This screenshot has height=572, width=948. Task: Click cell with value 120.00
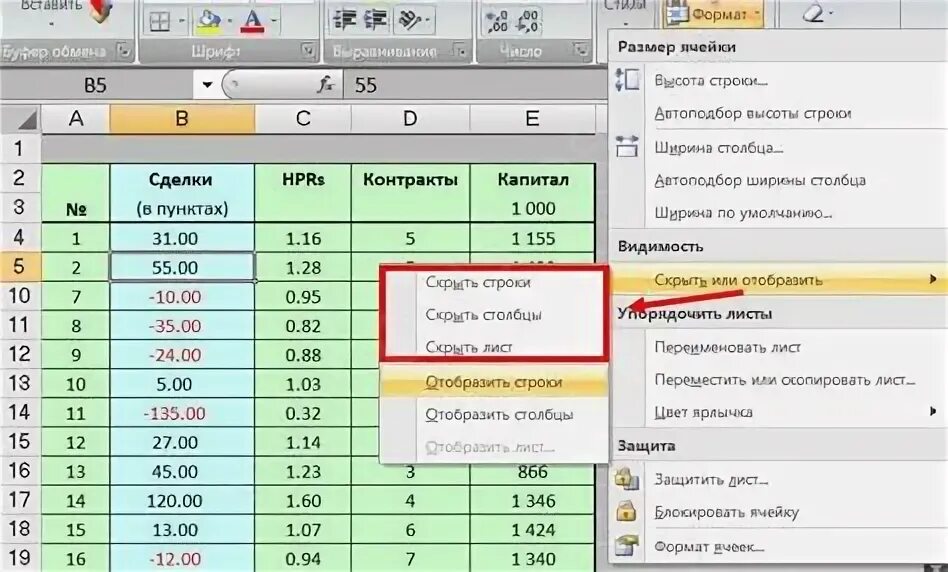point(182,501)
